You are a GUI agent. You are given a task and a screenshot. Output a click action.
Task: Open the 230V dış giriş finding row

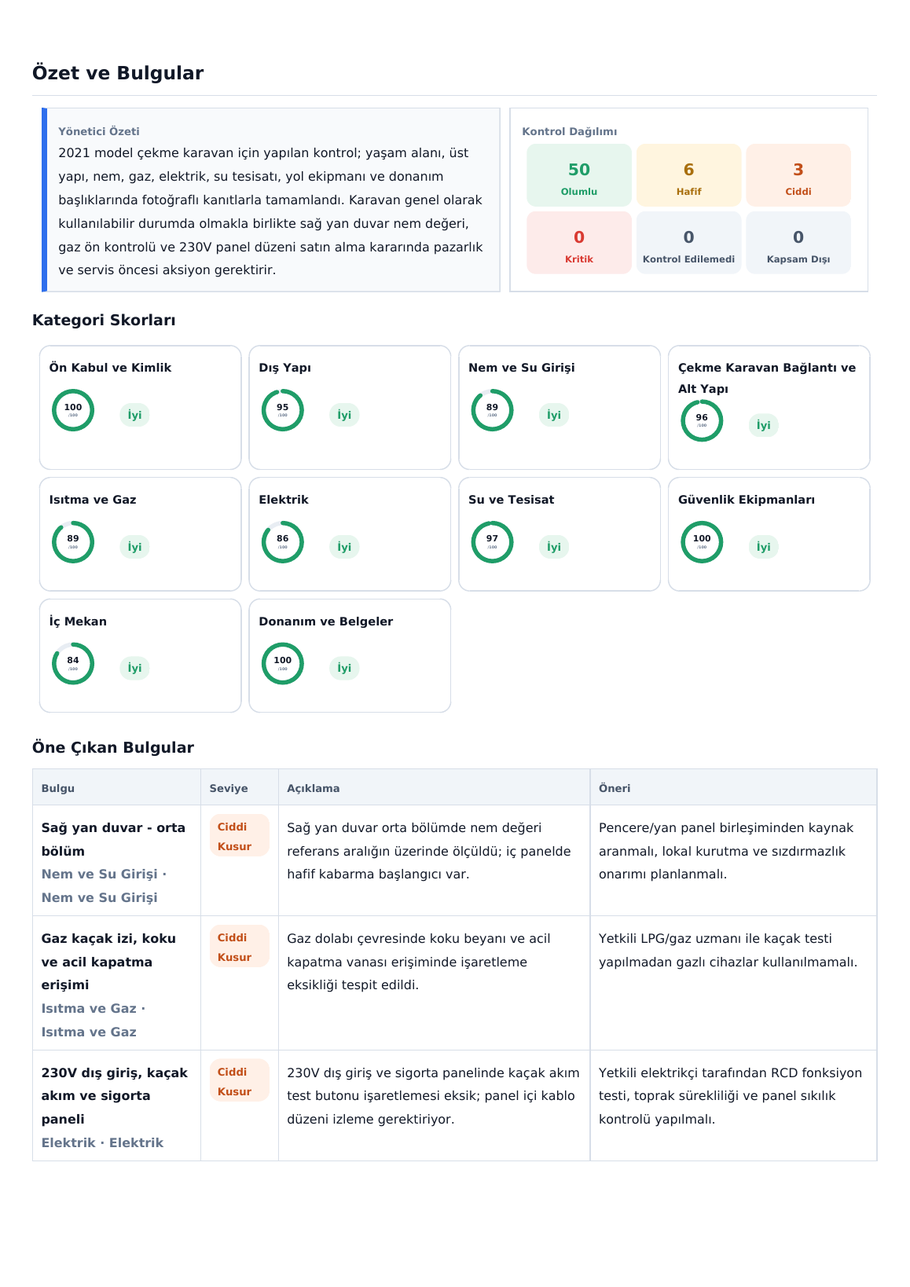click(x=455, y=1106)
